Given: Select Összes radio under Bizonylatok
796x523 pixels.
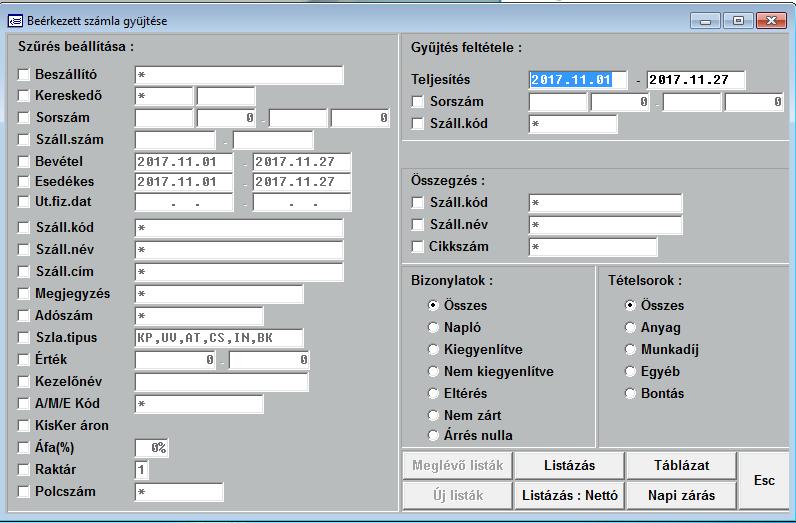Looking at the screenshot, I should click(433, 305).
